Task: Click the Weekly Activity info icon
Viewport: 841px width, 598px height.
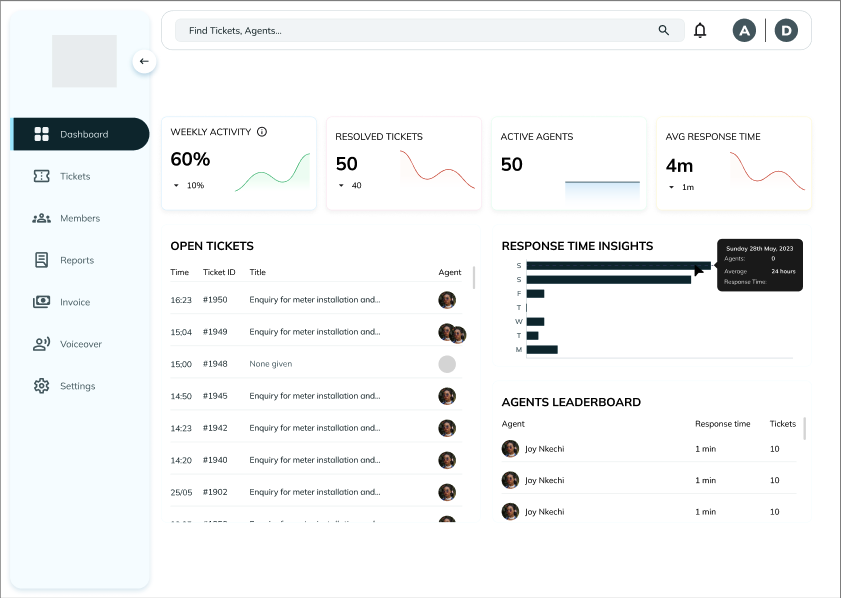Action: (262, 132)
